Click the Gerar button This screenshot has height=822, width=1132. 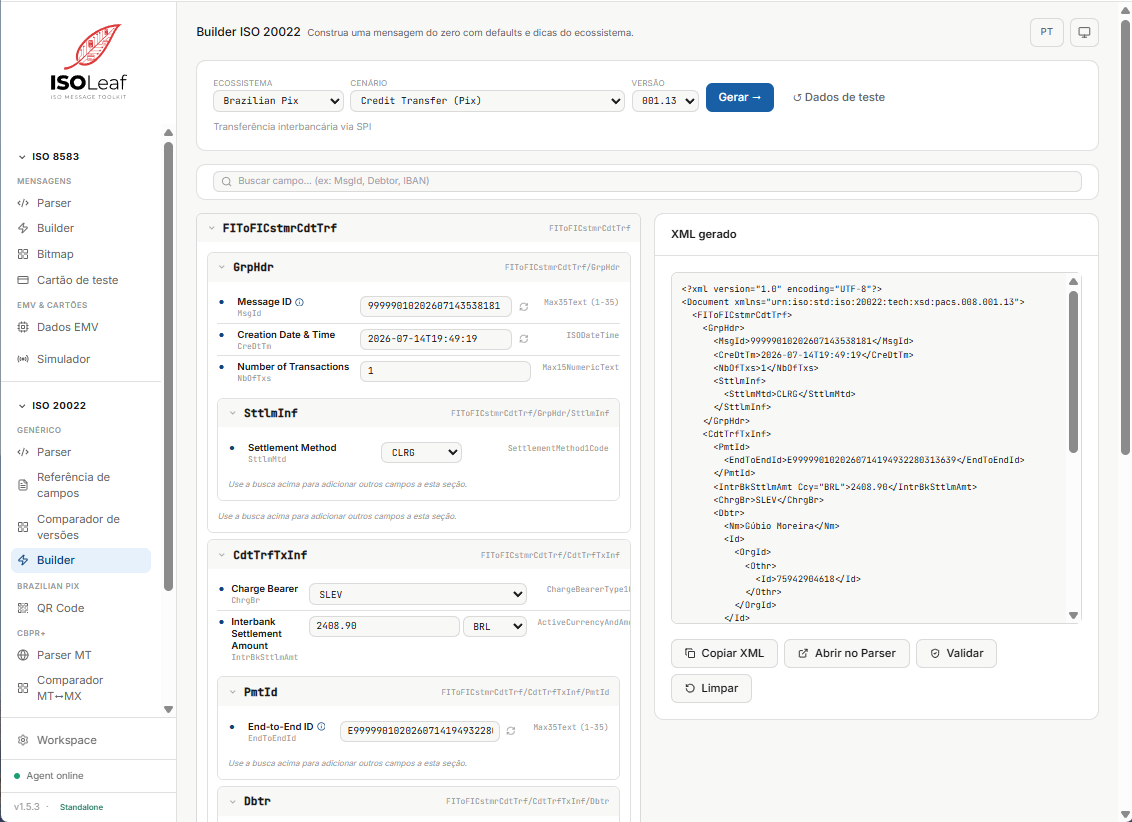(739, 97)
